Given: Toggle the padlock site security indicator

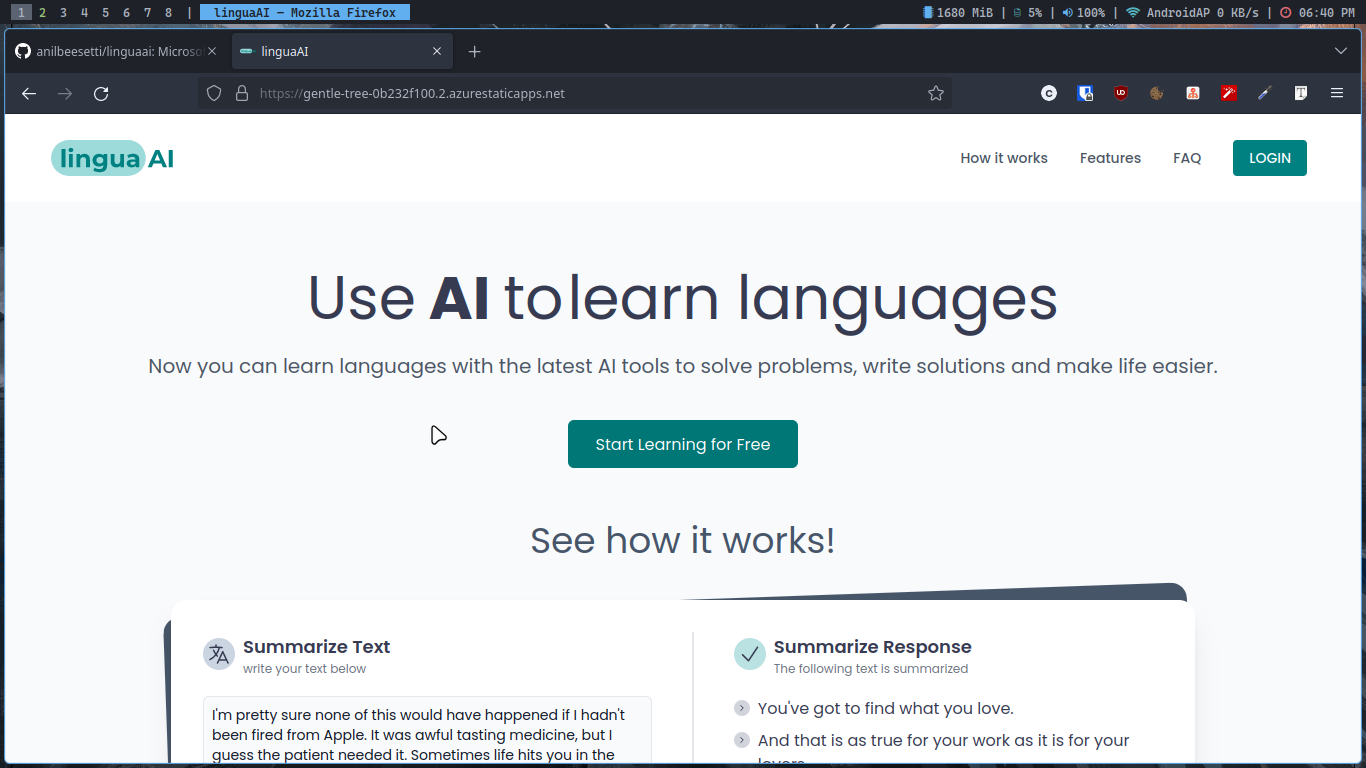Looking at the screenshot, I should click(241, 93).
